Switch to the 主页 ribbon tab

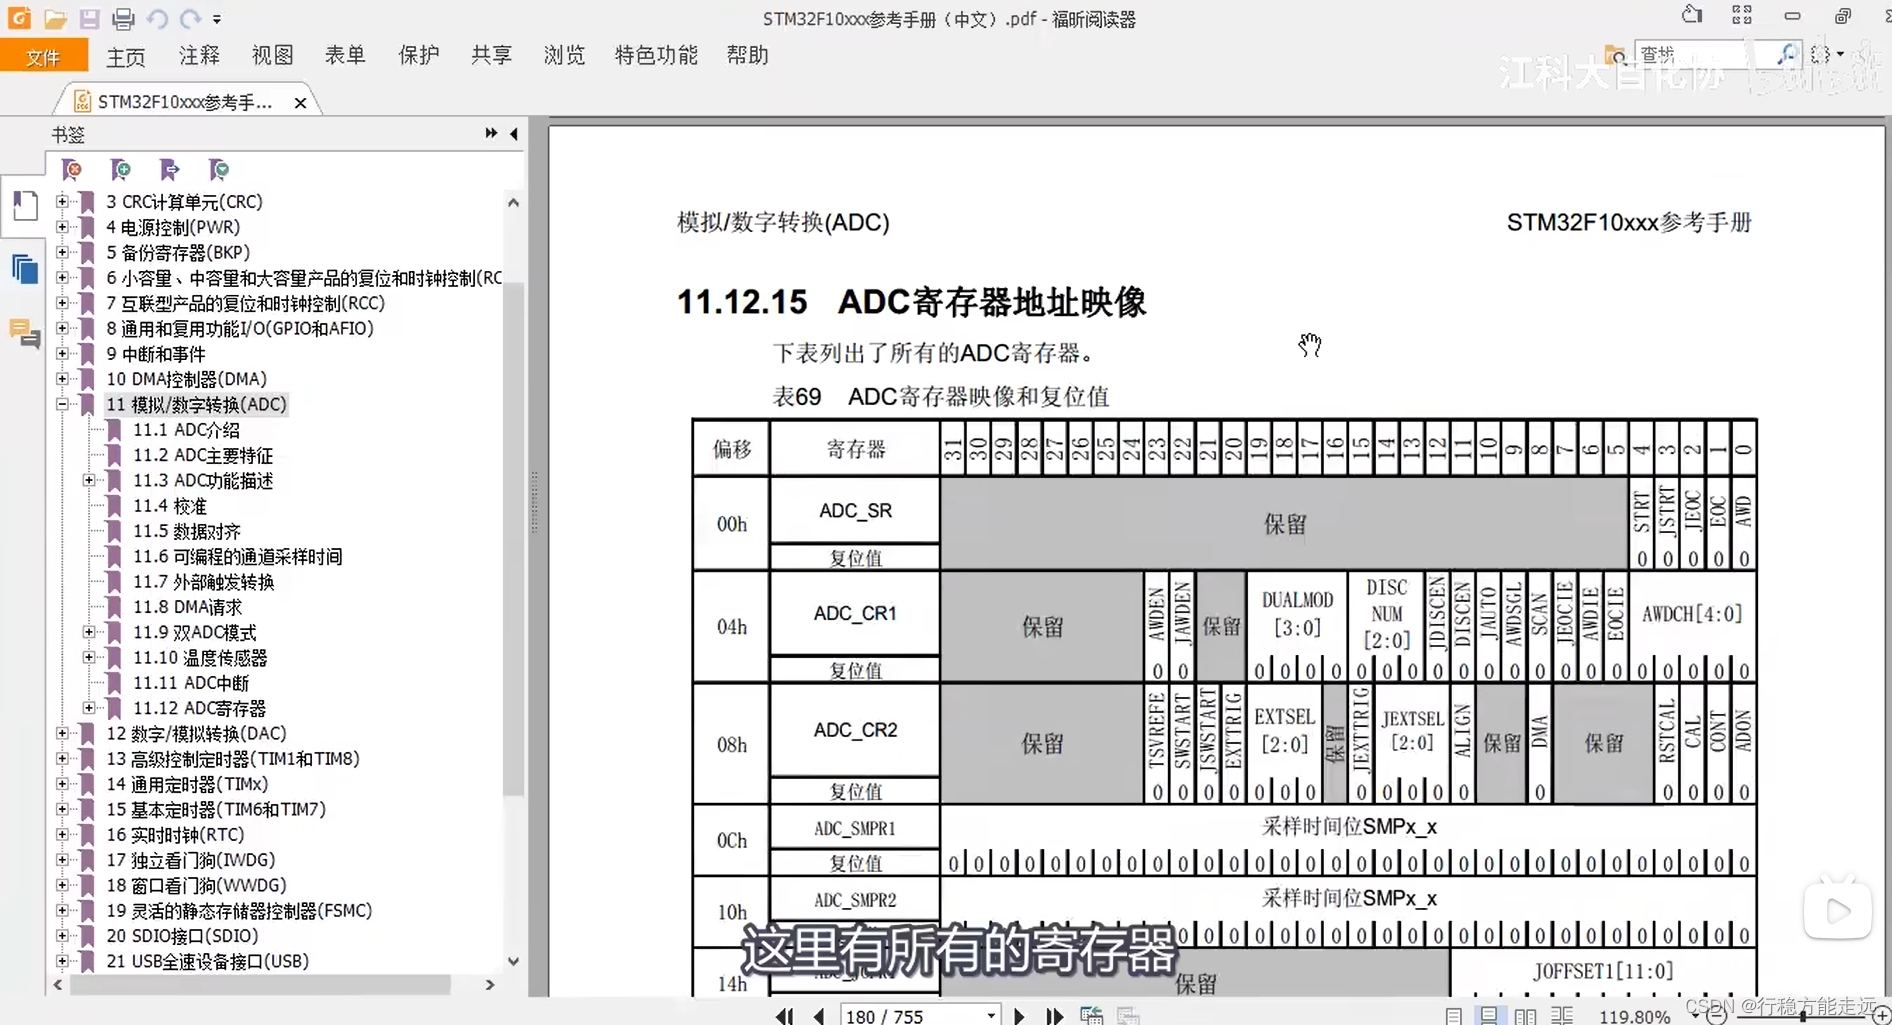coord(126,57)
